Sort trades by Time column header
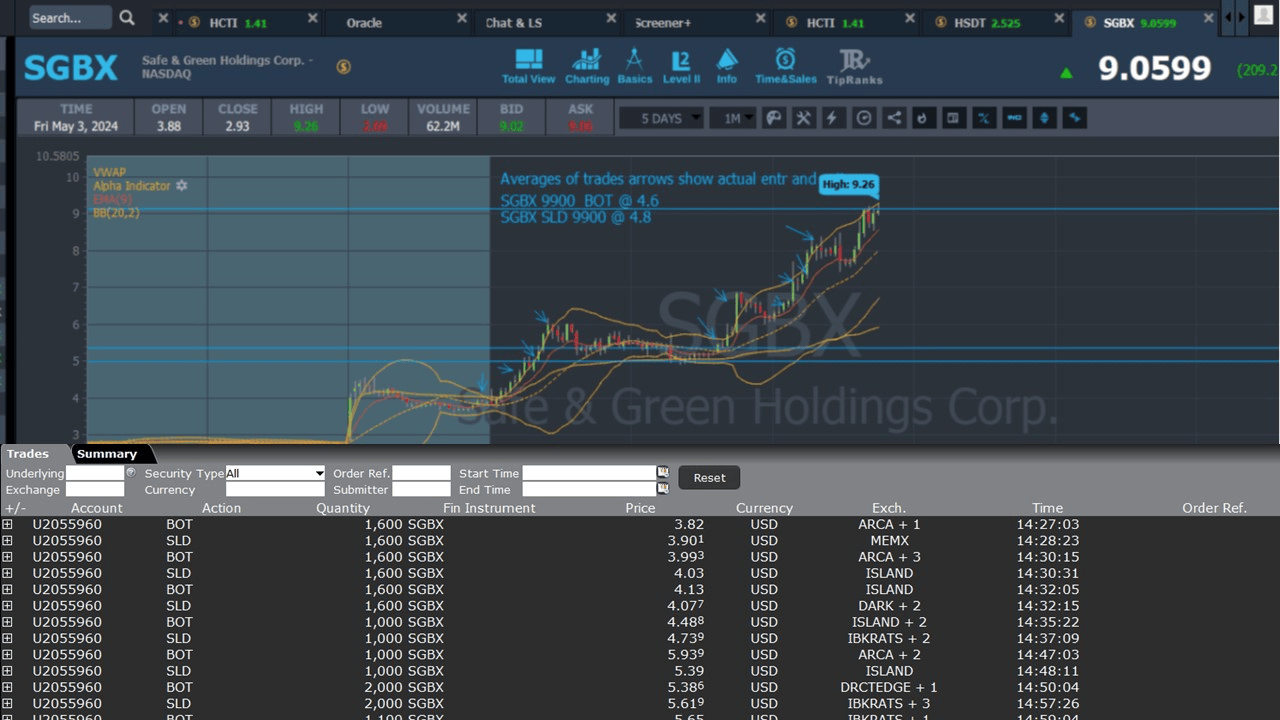This screenshot has height=720, width=1280. [x=1047, y=508]
